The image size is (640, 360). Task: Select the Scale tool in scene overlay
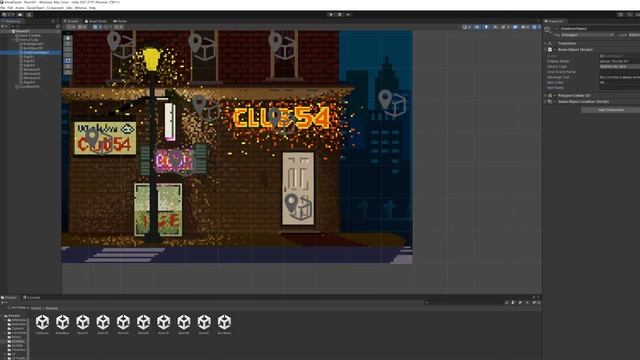coord(68,55)
